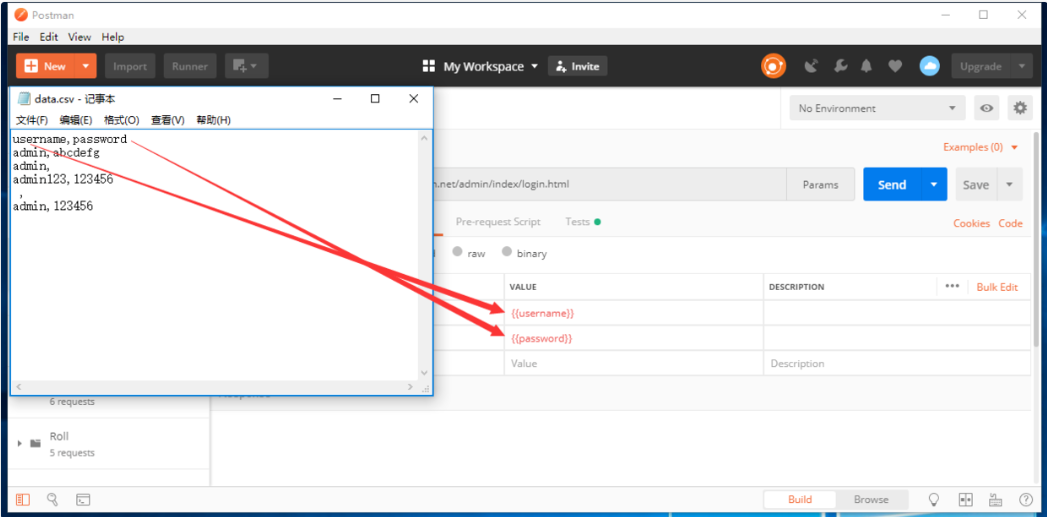The width and height of the screenshot is (1047, 517).
Task: Open manage environments gear icon
Action: 1019,108
